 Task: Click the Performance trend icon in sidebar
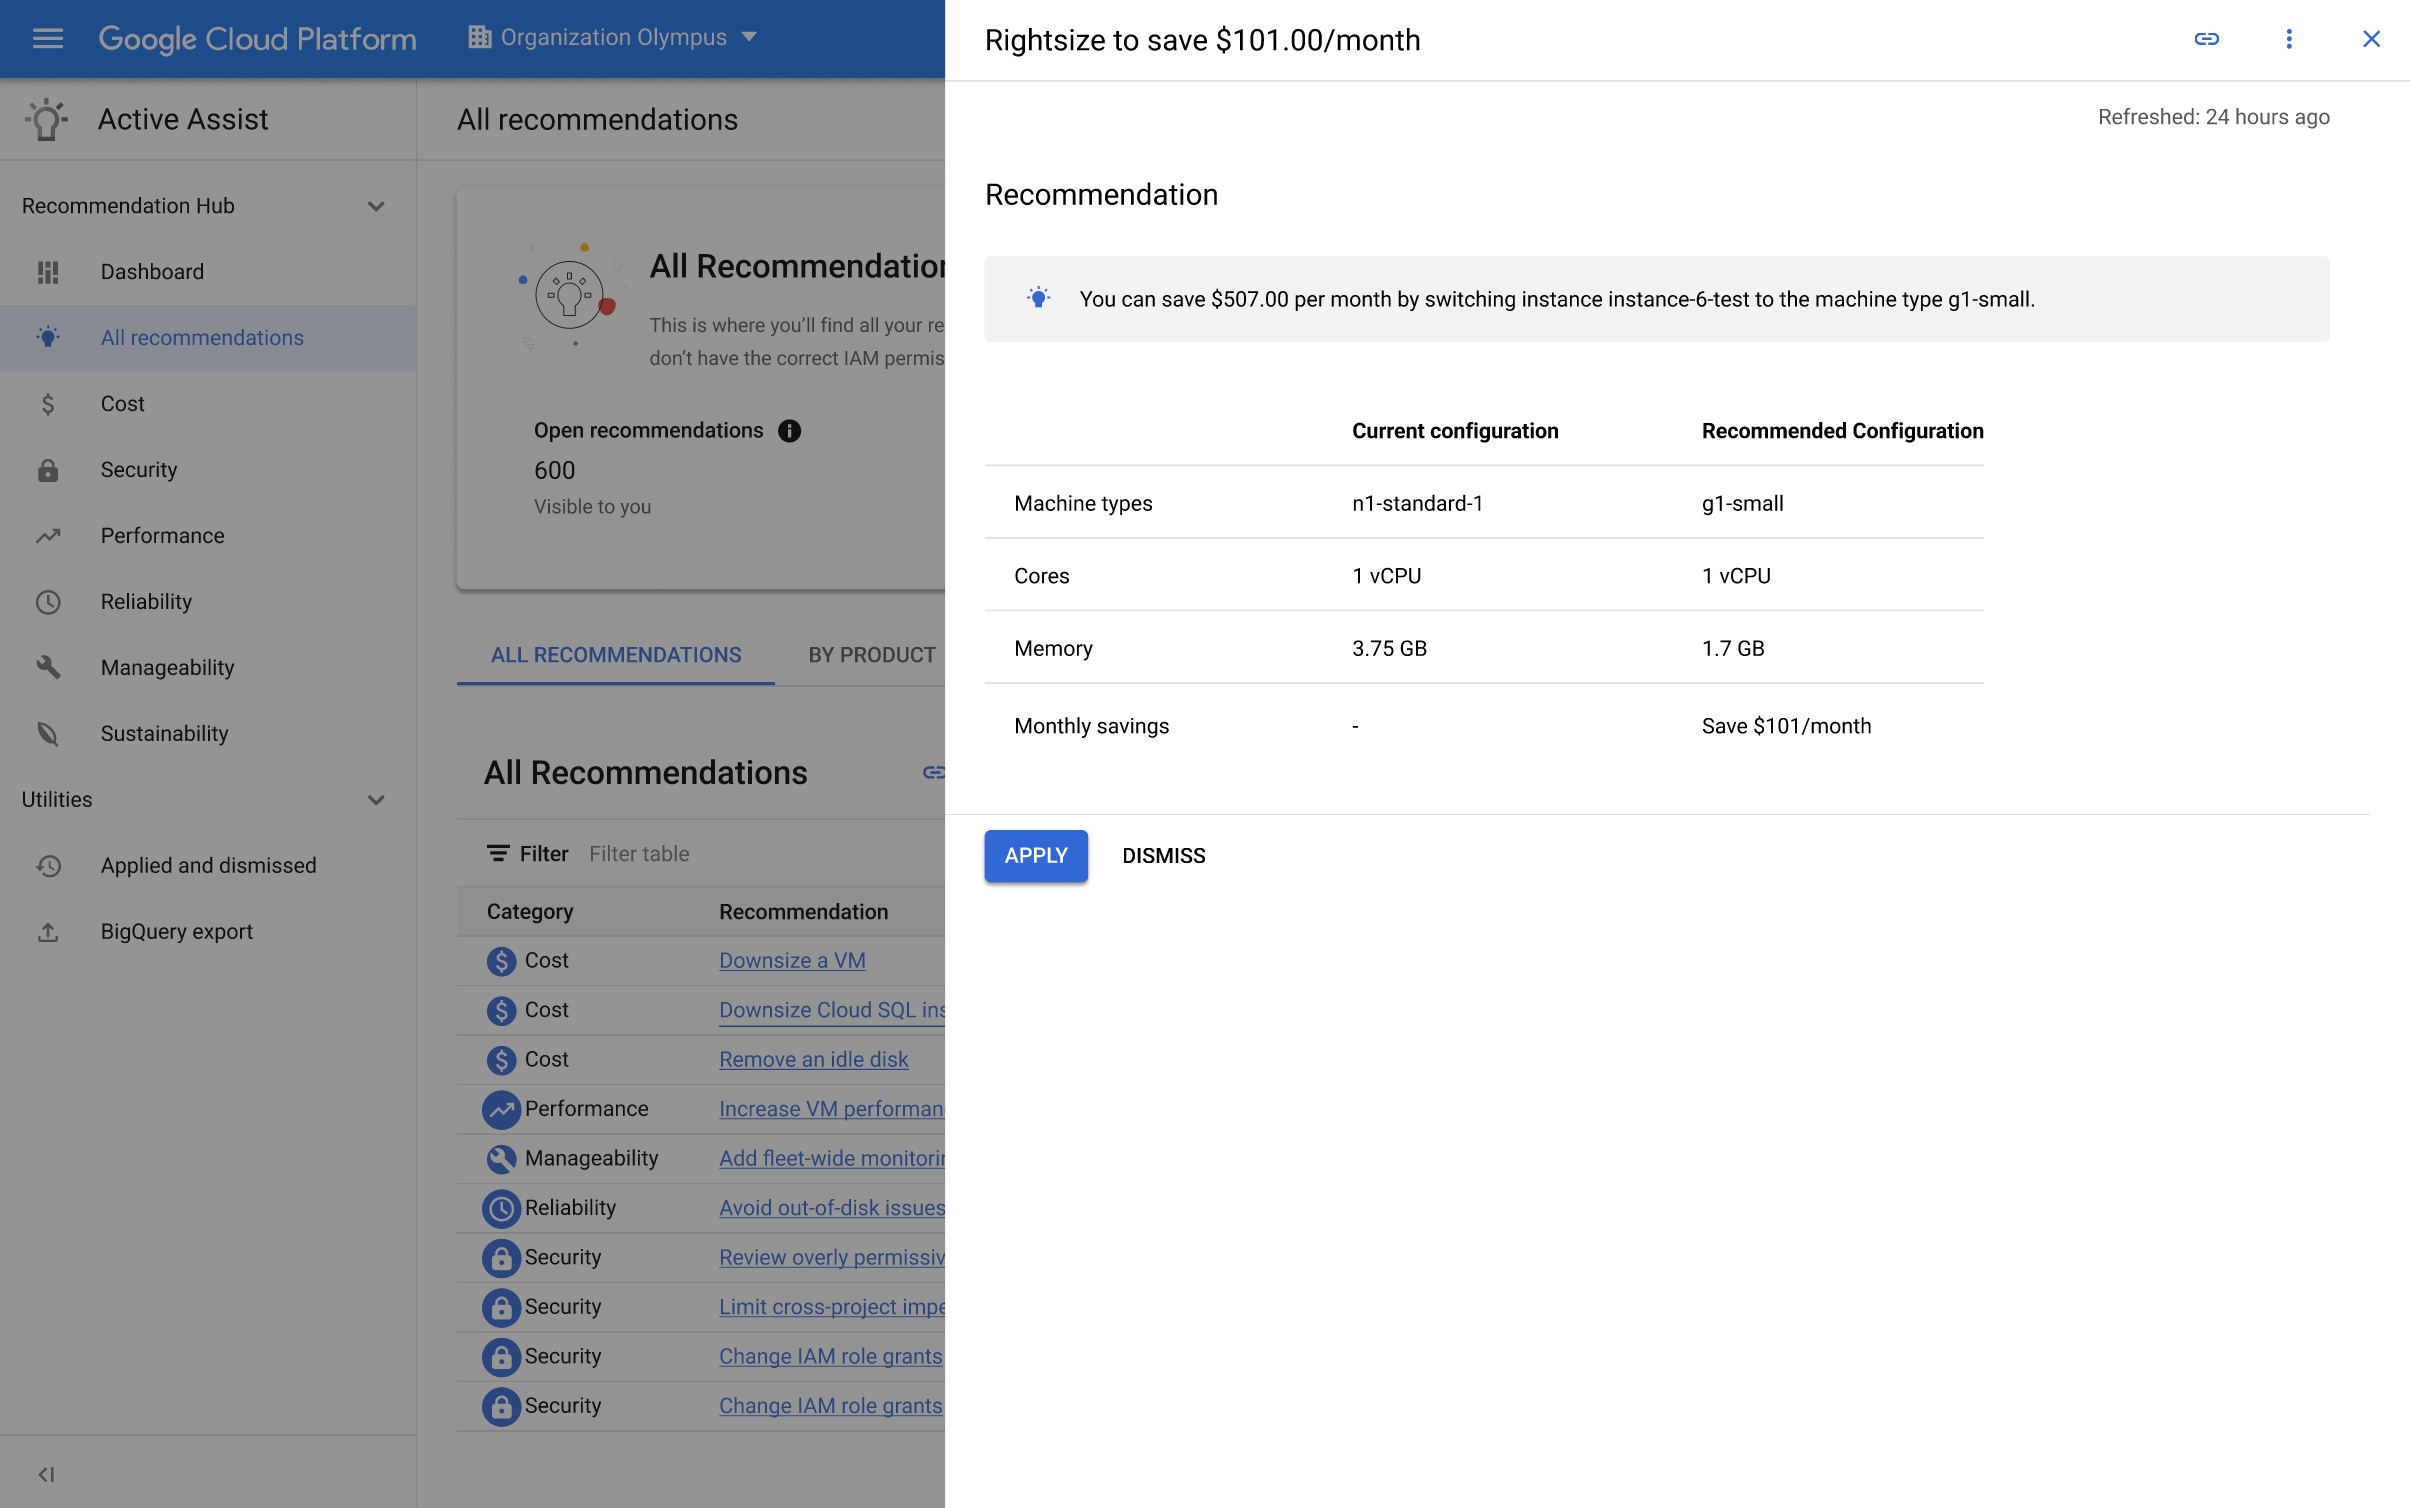49,535
